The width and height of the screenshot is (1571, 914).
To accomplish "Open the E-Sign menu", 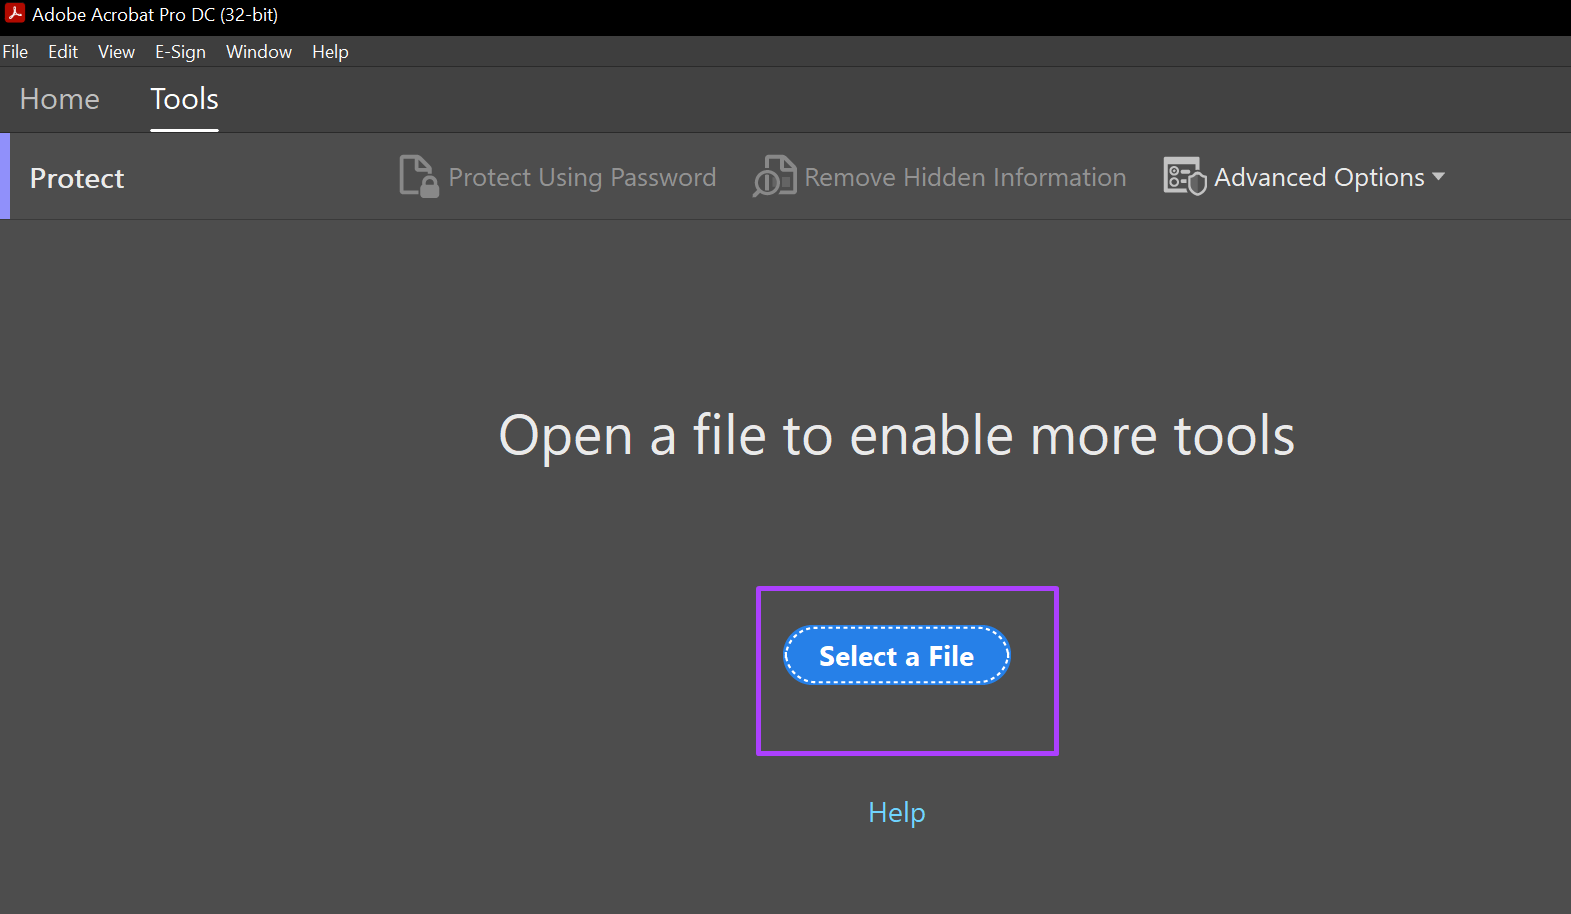I will pyautogui.click(x=180, y=52).
